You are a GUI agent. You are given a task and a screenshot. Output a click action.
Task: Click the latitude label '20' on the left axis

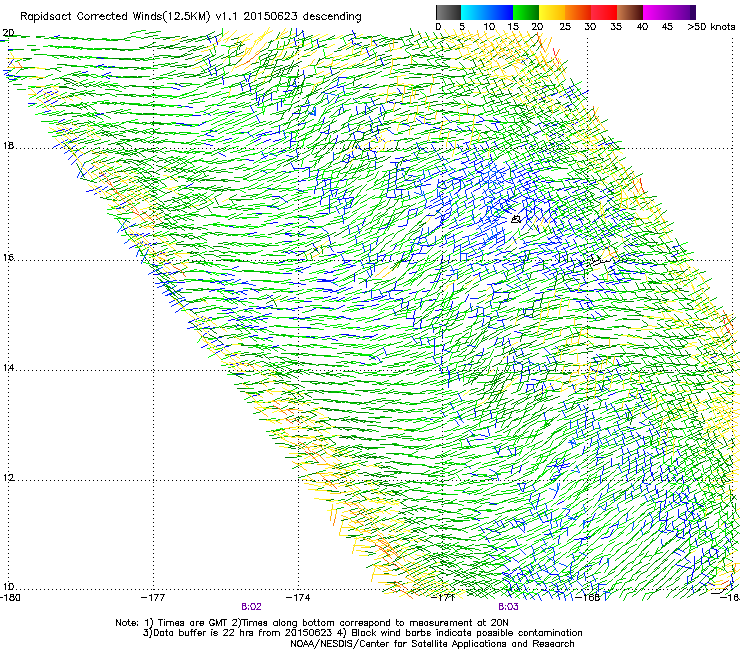pos(8,33)
